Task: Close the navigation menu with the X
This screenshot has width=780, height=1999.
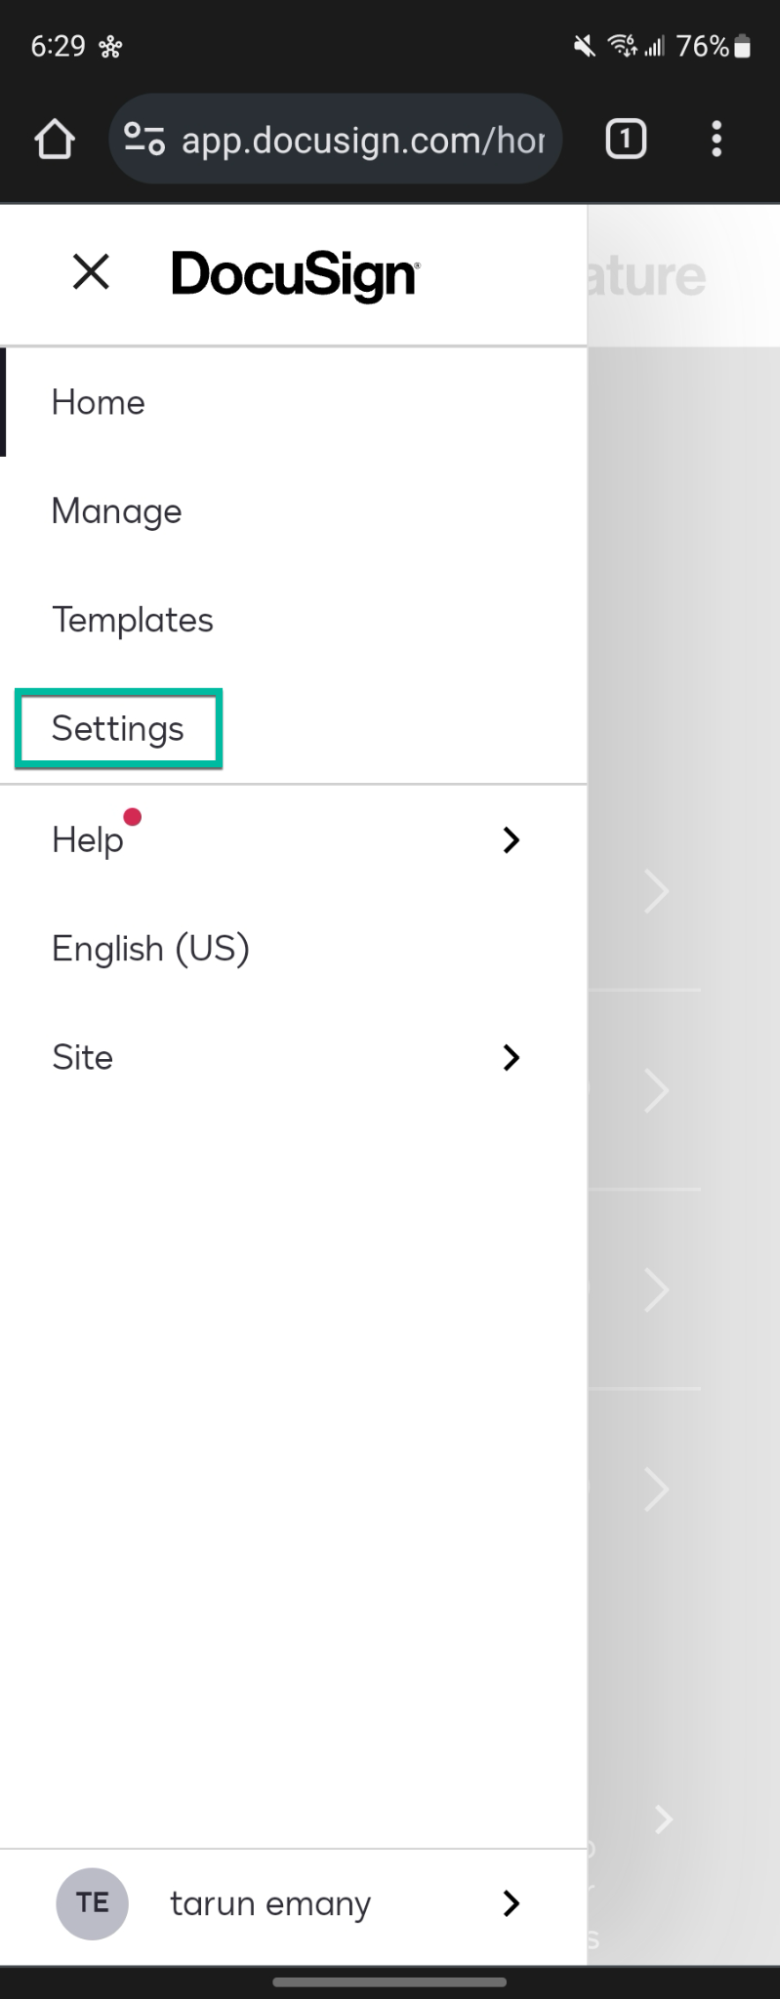Action: click(x=89, y=271)
